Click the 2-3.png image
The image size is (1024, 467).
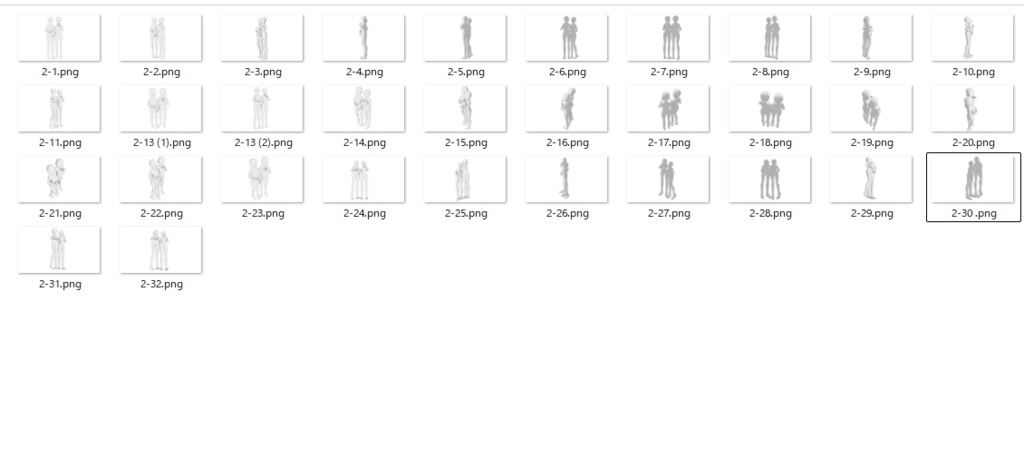(x=263, y=38)
